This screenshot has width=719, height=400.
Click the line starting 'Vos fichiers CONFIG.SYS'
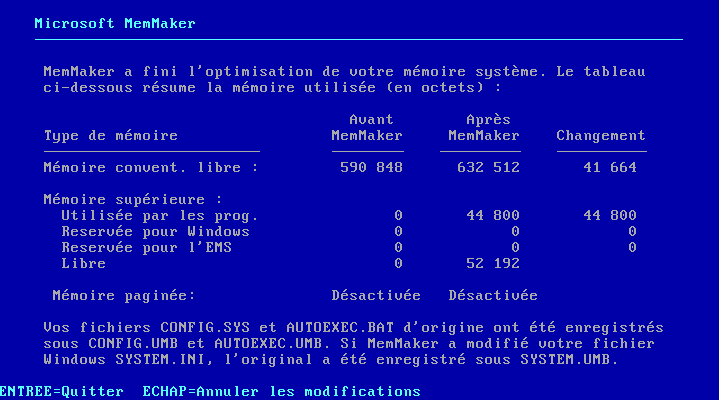(x=354, y=328)
